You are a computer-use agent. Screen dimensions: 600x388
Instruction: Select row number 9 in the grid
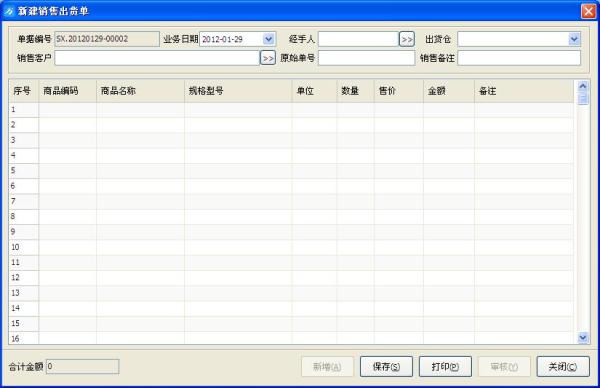pyautogui.click(x=24, y=232)
